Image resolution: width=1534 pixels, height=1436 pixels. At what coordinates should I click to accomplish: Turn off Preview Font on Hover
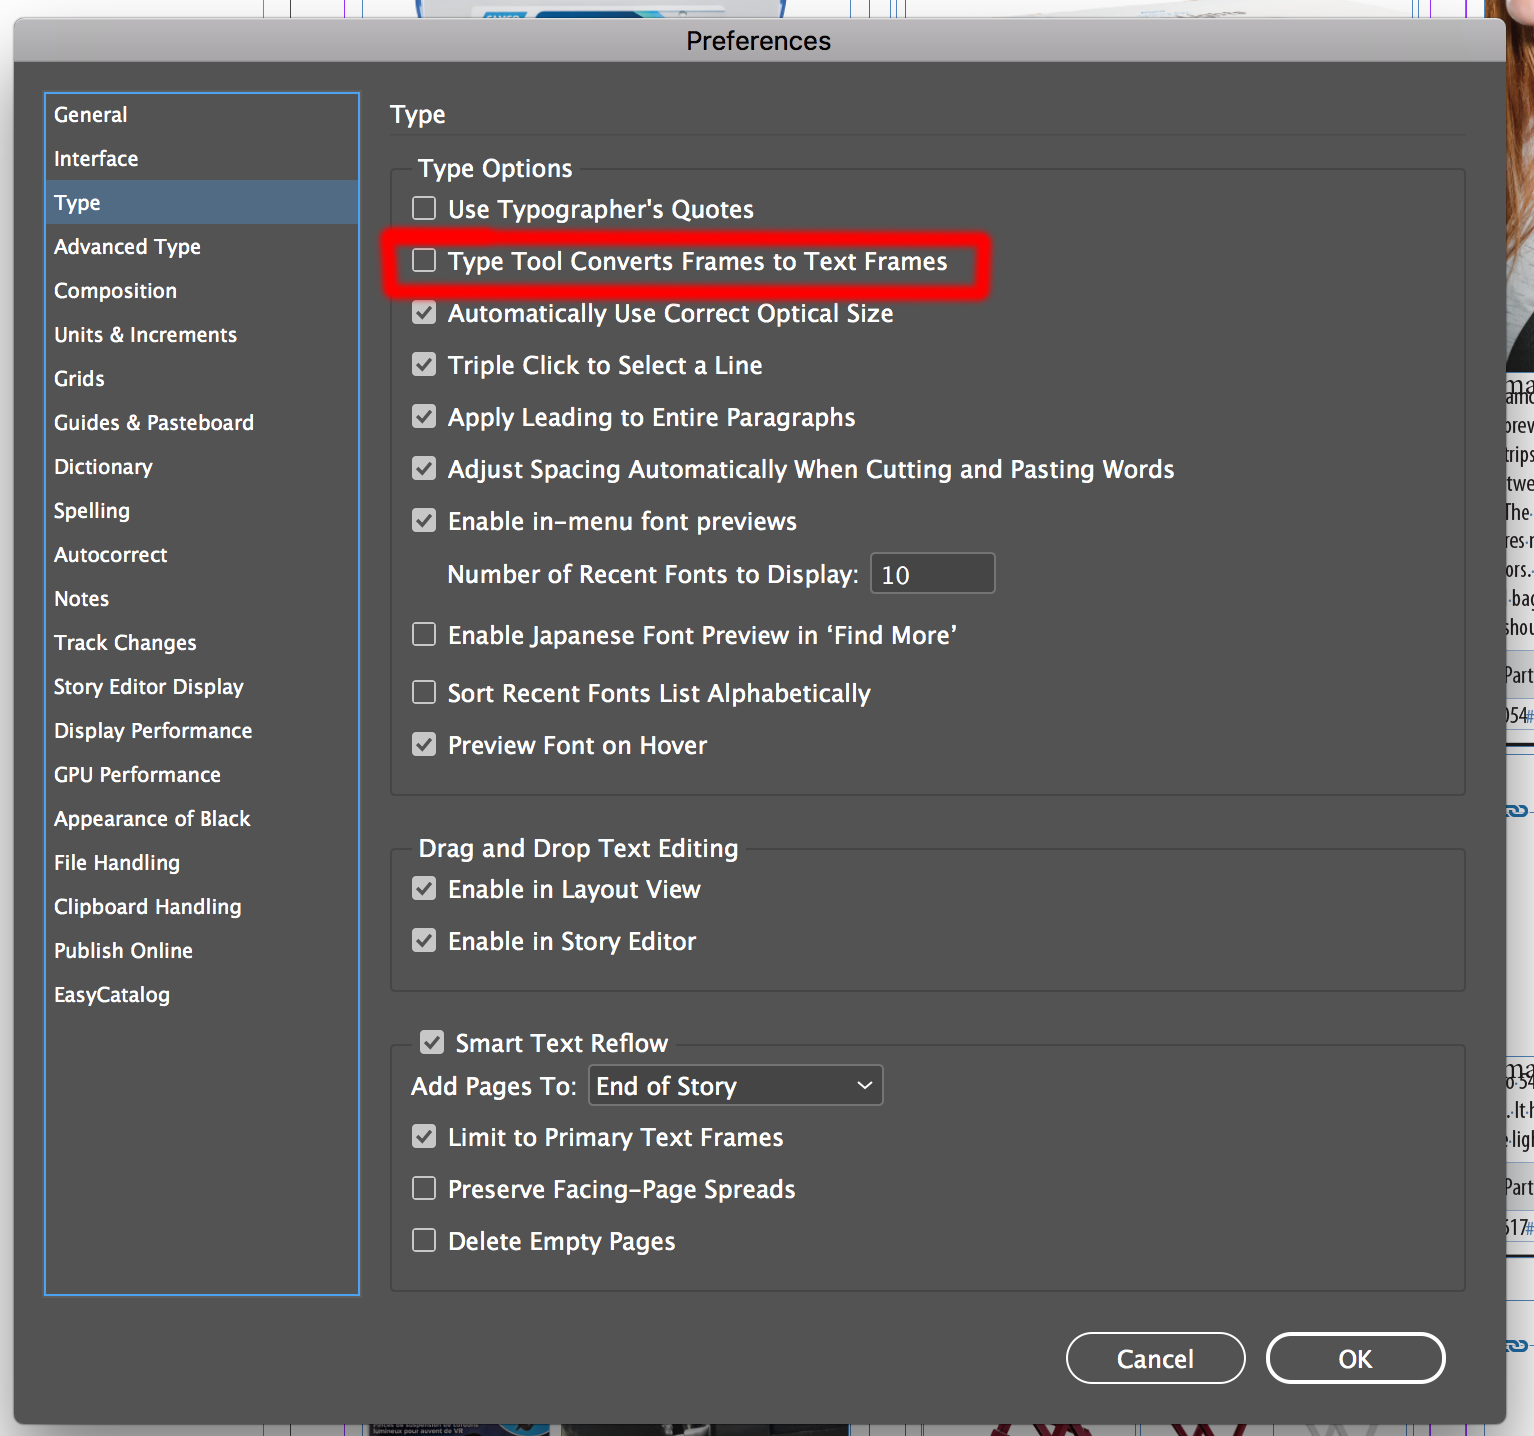[423, 744]
